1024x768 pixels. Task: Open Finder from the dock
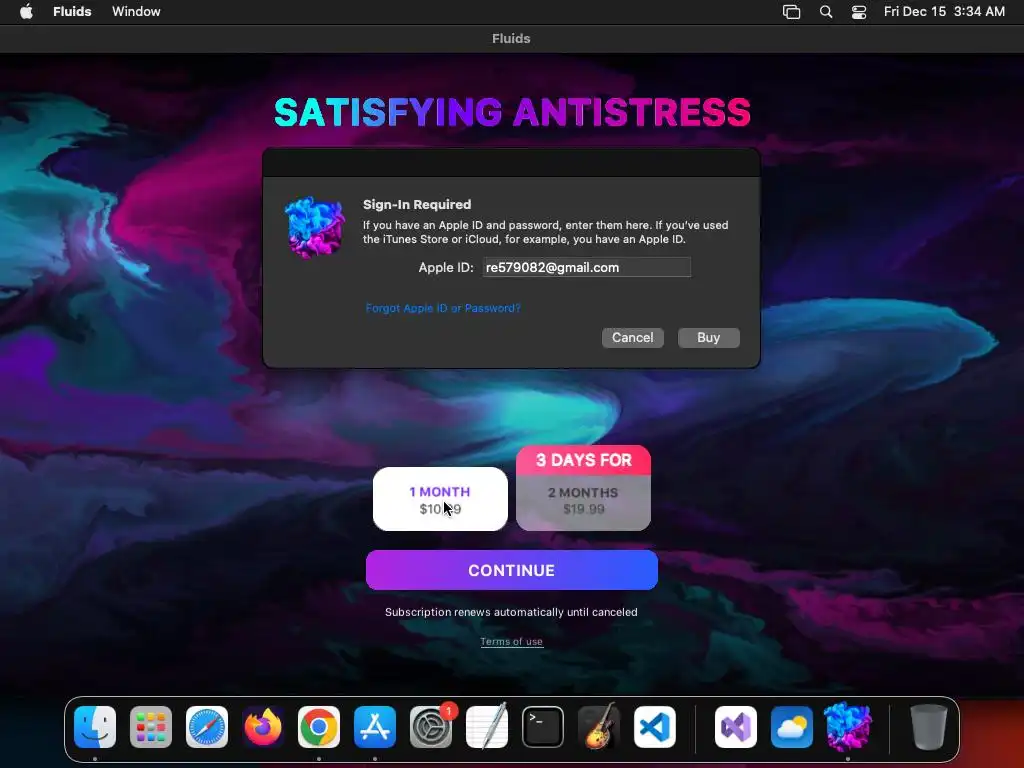pos(95,727)
